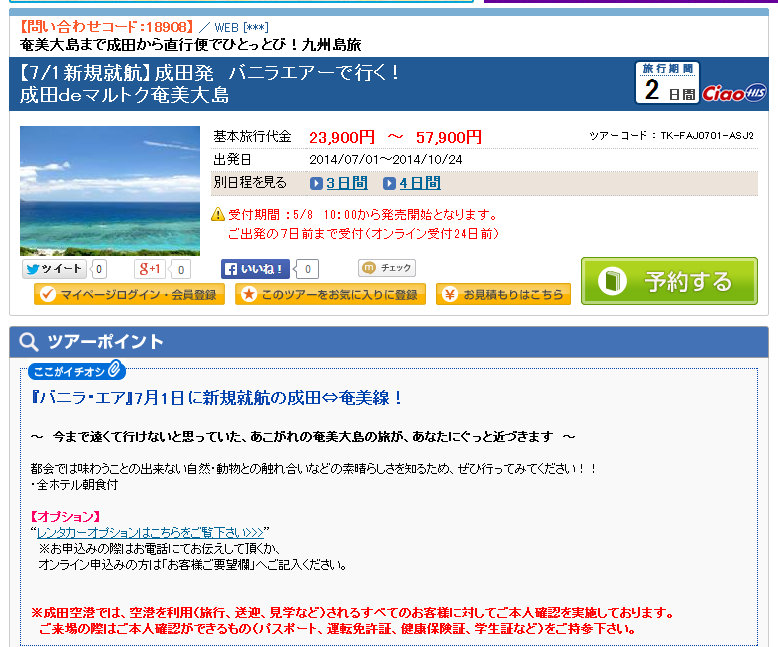Add tour via このツアーをお気に入りに登録

click(330, 294)
